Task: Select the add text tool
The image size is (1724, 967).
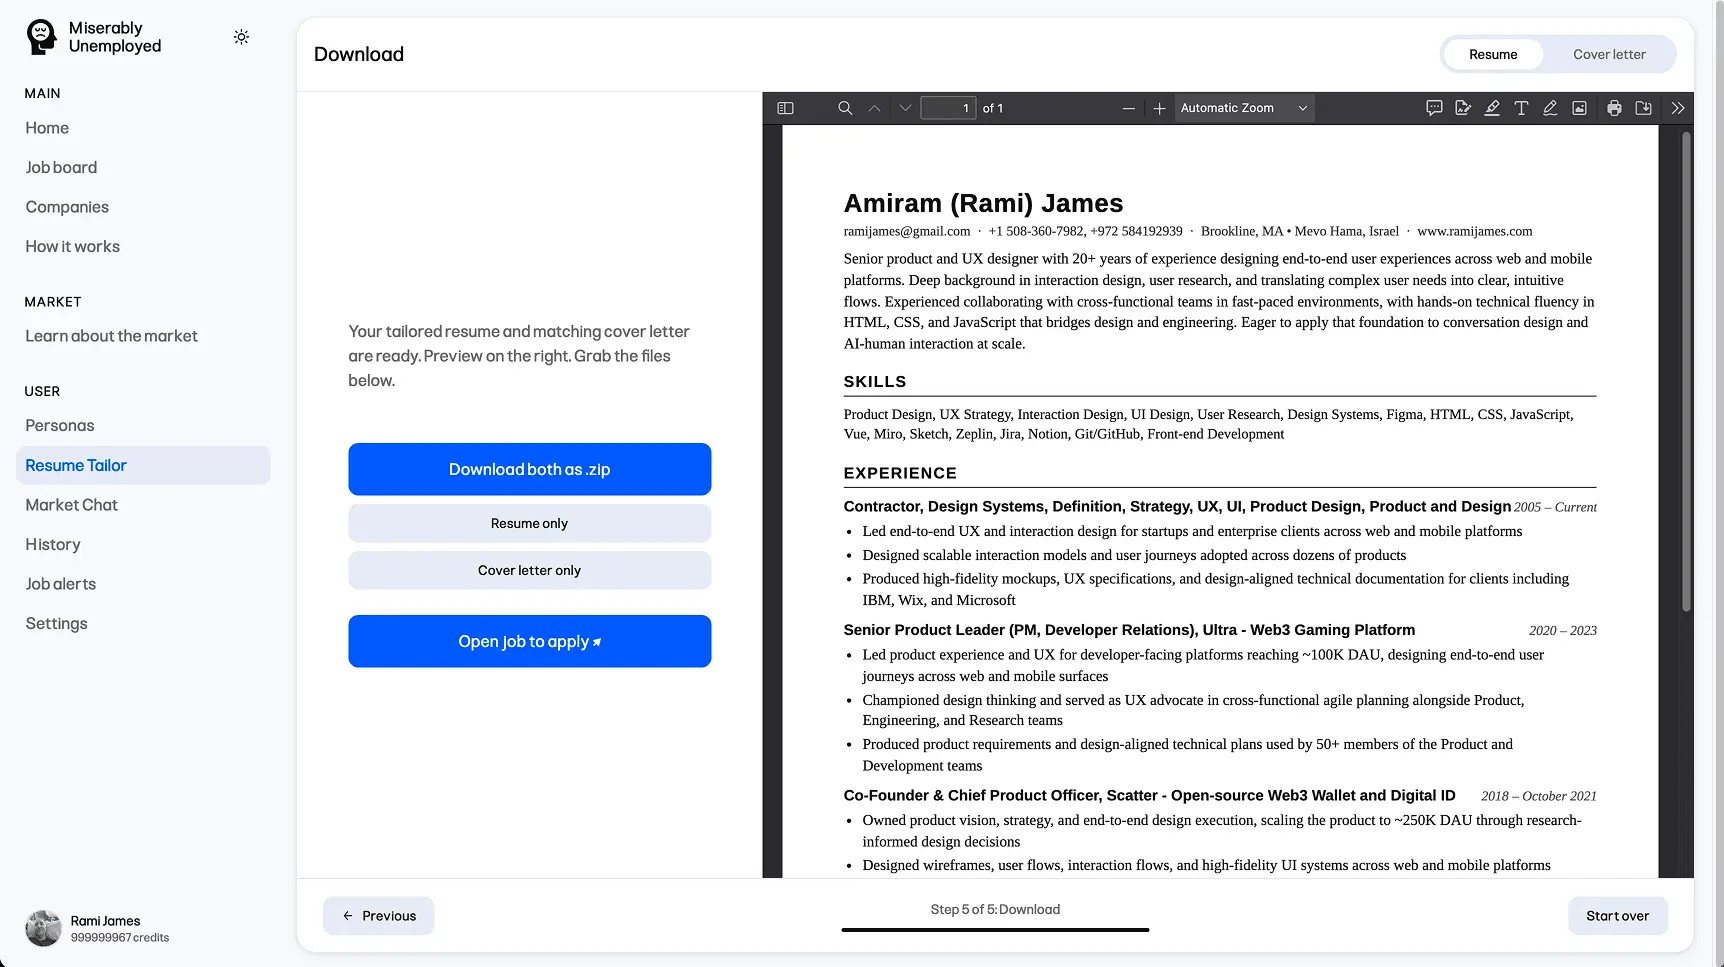Action: pyautogui.click(x=1521, y=108)
